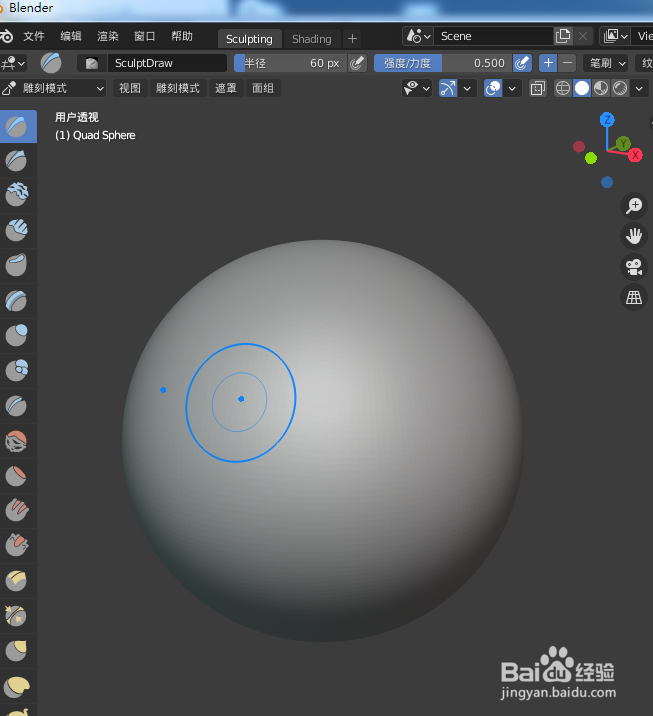The image size is (653, 716).
Task: Toggle viewport overlays display
Action: pyautogui.click(x=493, y=88)
